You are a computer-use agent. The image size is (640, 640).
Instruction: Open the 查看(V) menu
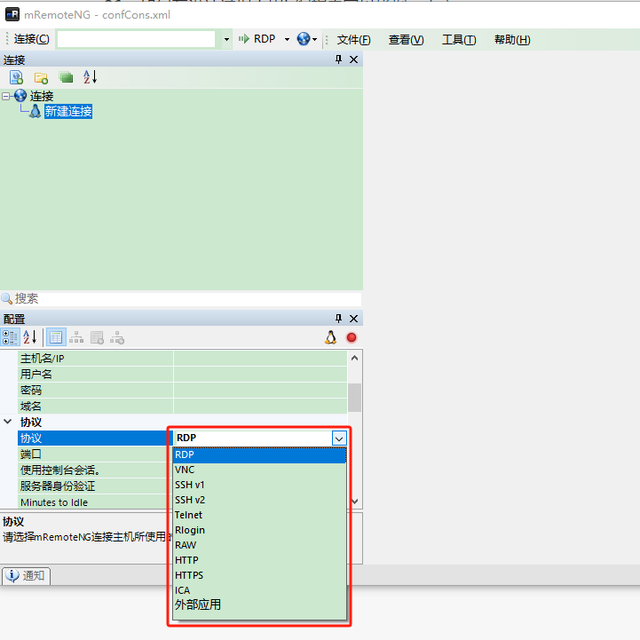point(406,40)
